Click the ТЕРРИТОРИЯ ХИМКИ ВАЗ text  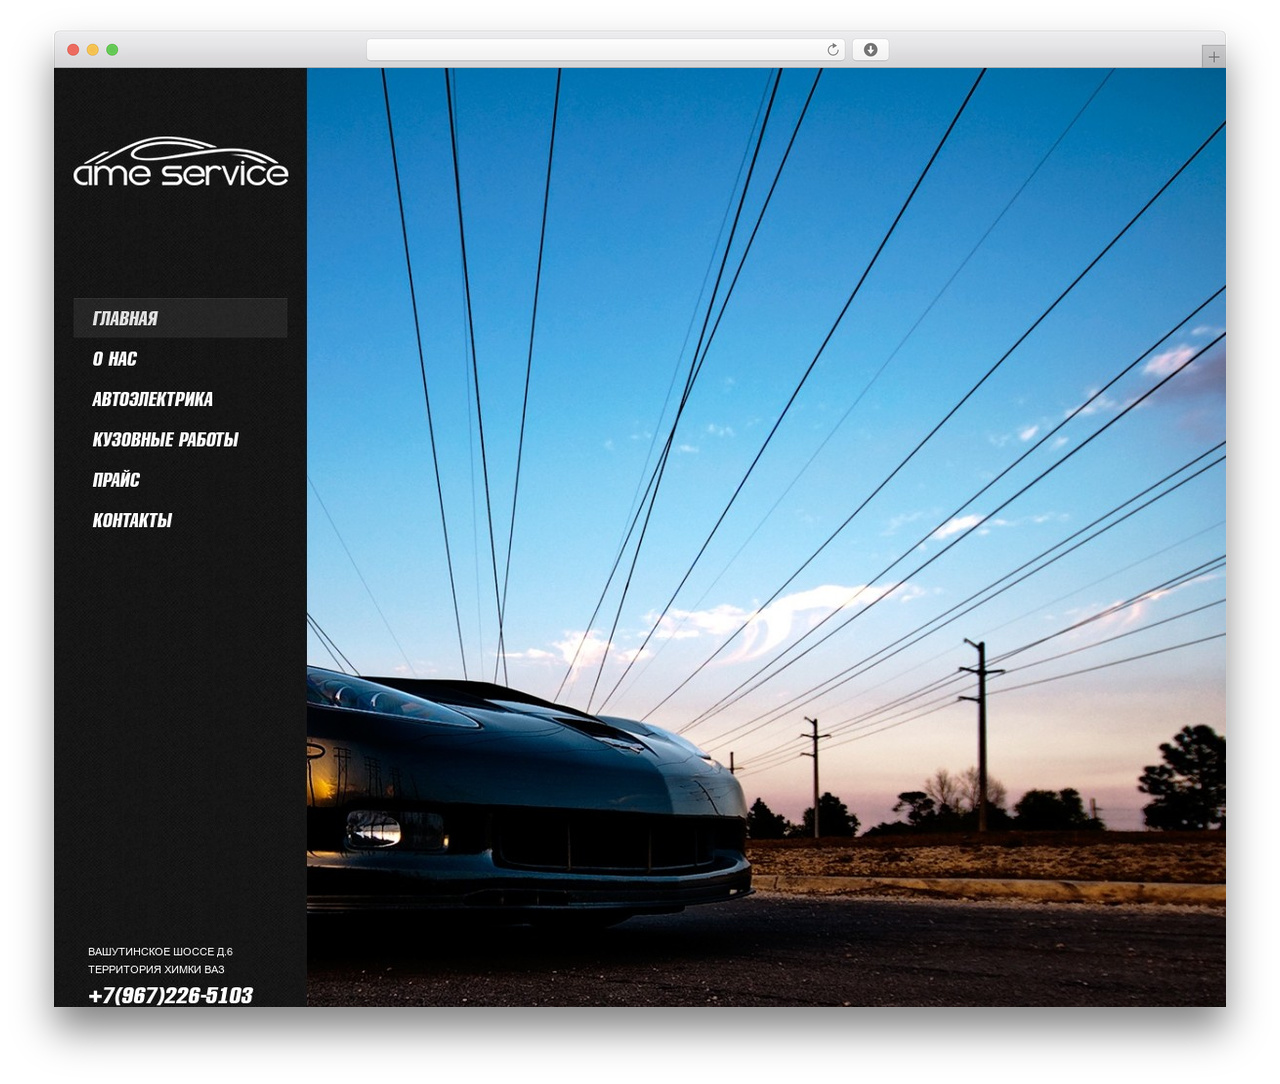point(156,969)
